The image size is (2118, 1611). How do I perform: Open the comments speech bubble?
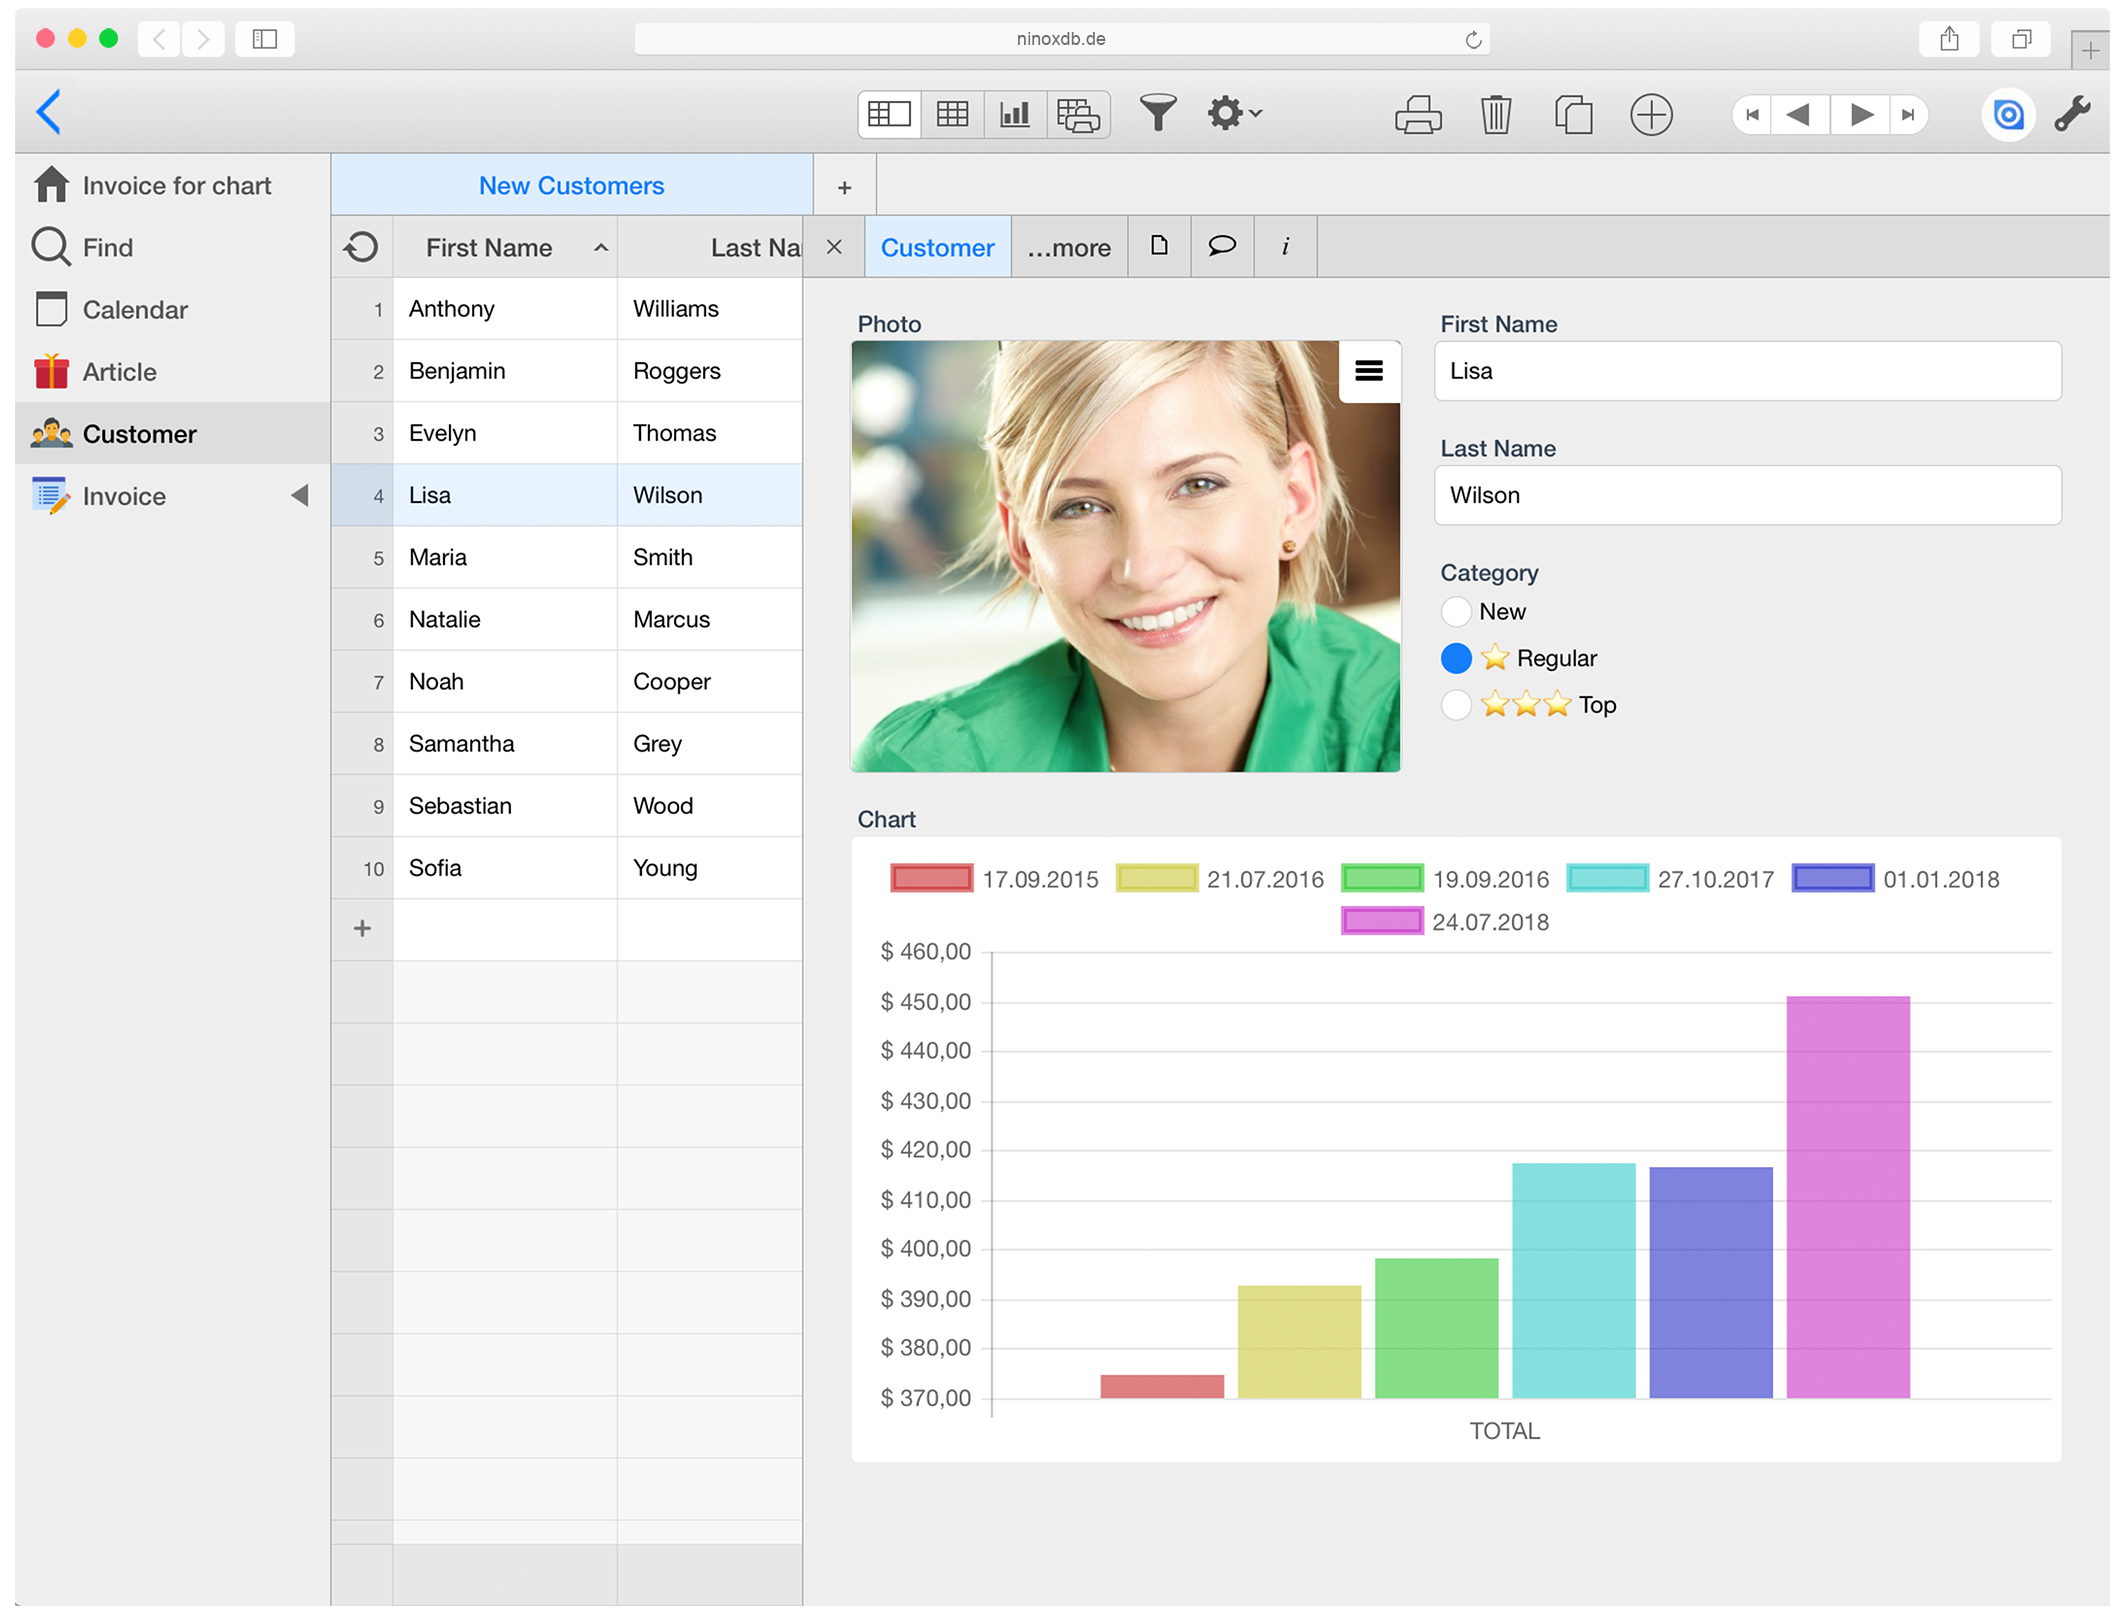1221,246
